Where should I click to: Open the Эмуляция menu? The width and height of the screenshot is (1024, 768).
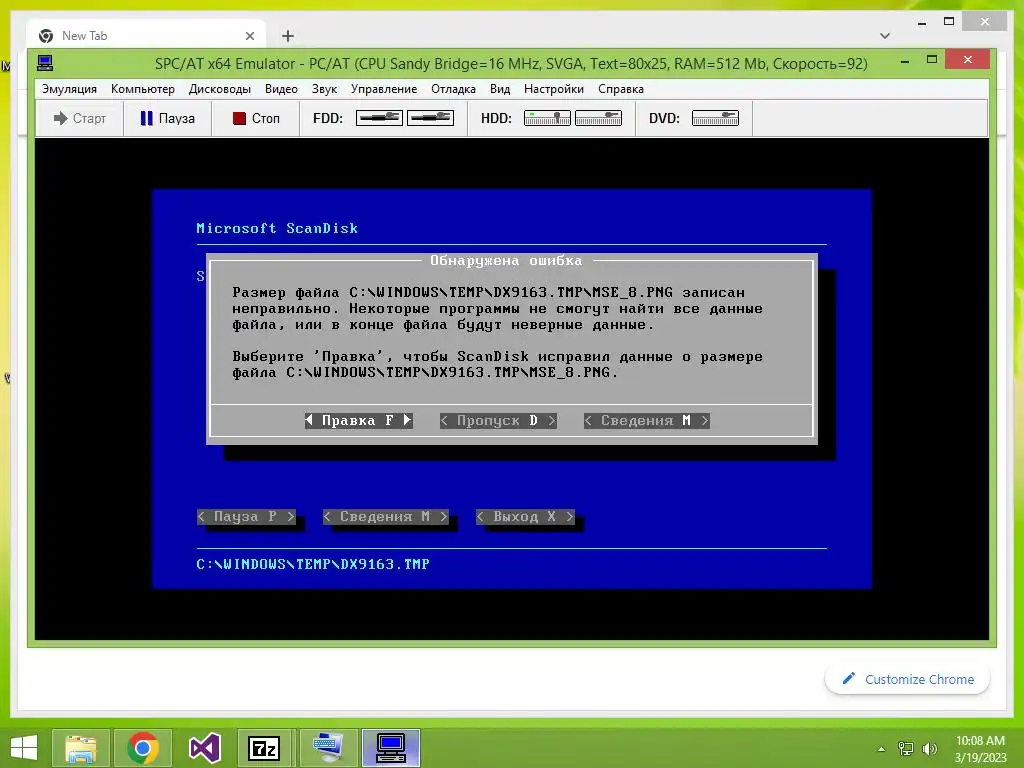pyautogui.click(x=69, y=89)
